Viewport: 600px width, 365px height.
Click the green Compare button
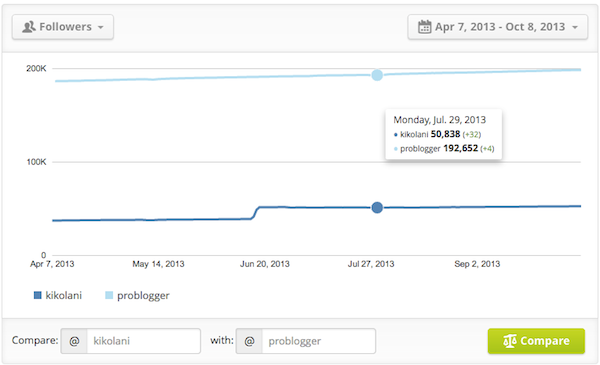coord(536,341)
